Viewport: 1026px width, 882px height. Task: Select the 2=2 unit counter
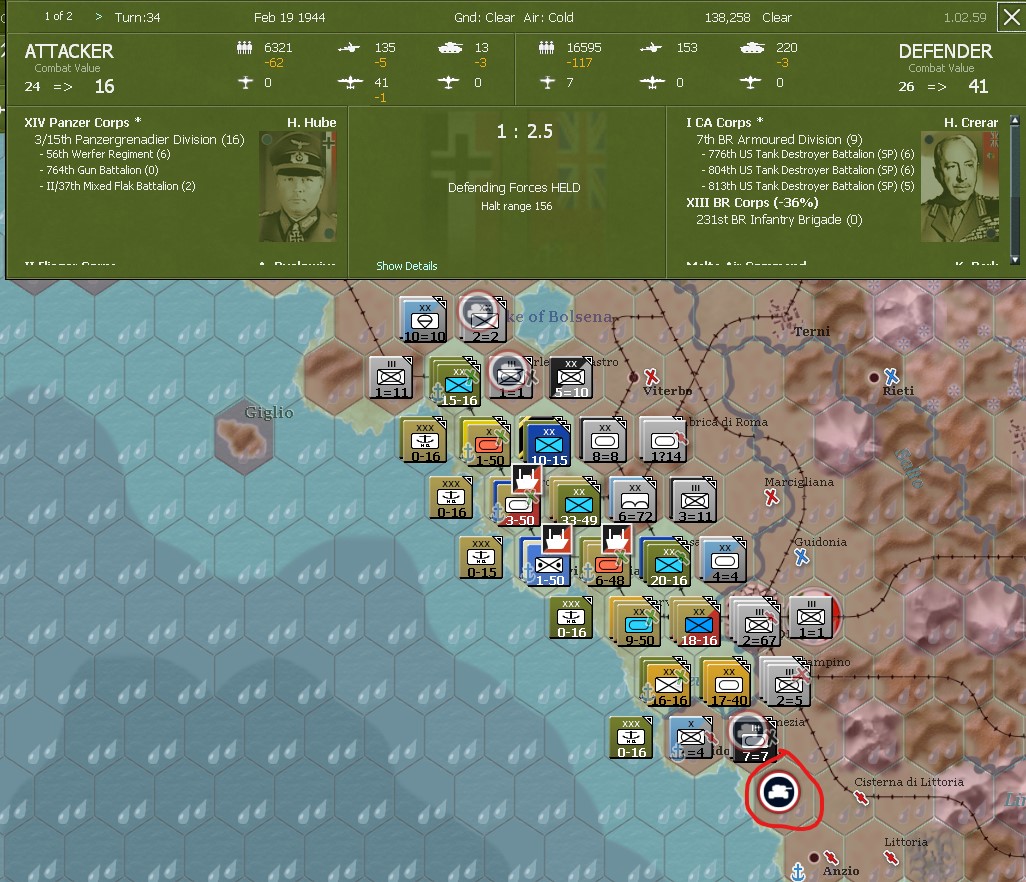tap(484, 321)
